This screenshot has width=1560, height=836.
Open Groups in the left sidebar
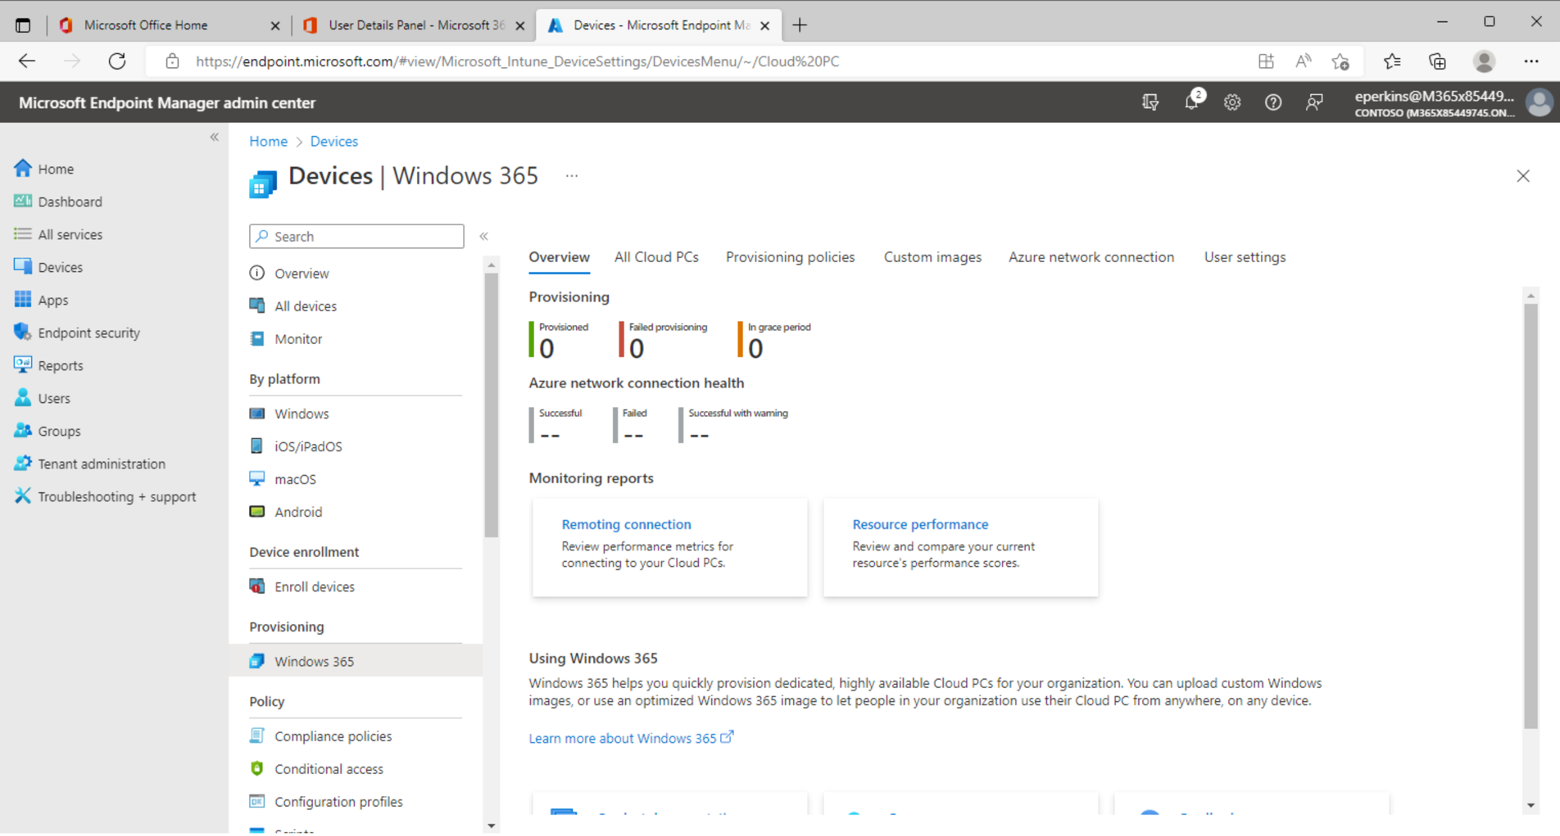pyautogui.click(x=47, y=431)
